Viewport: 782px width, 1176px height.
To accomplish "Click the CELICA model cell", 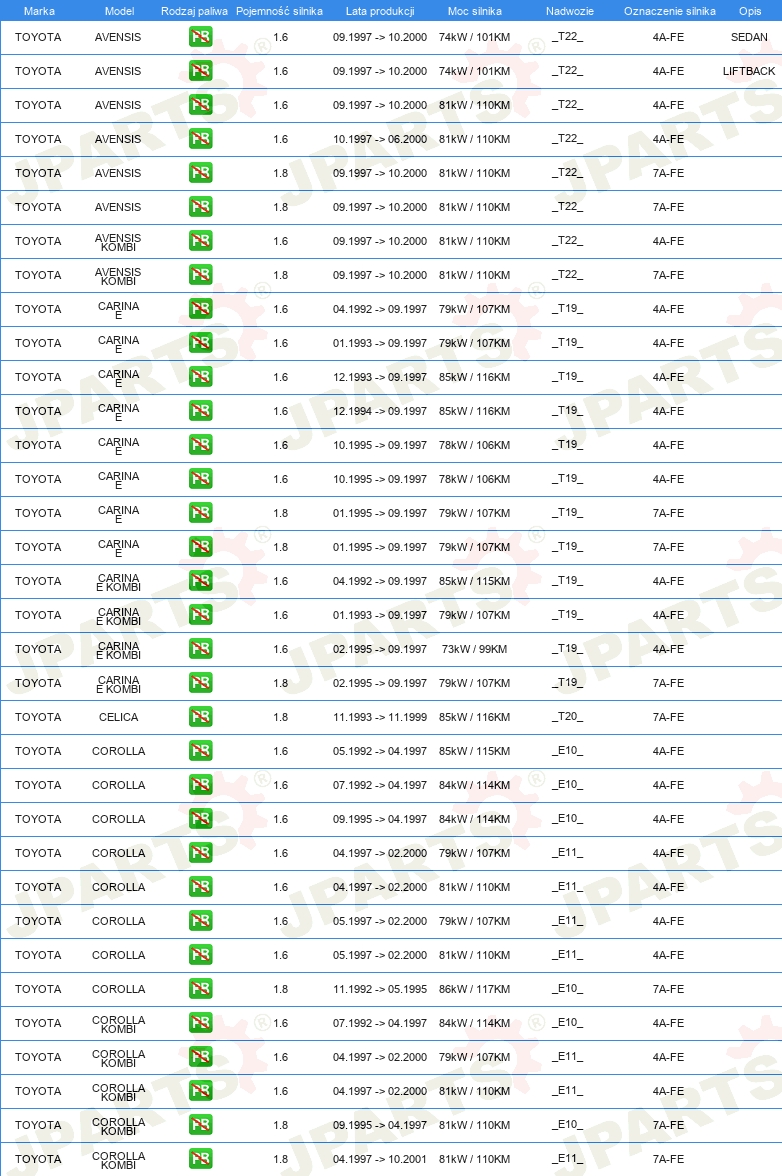I will point(118,717).
